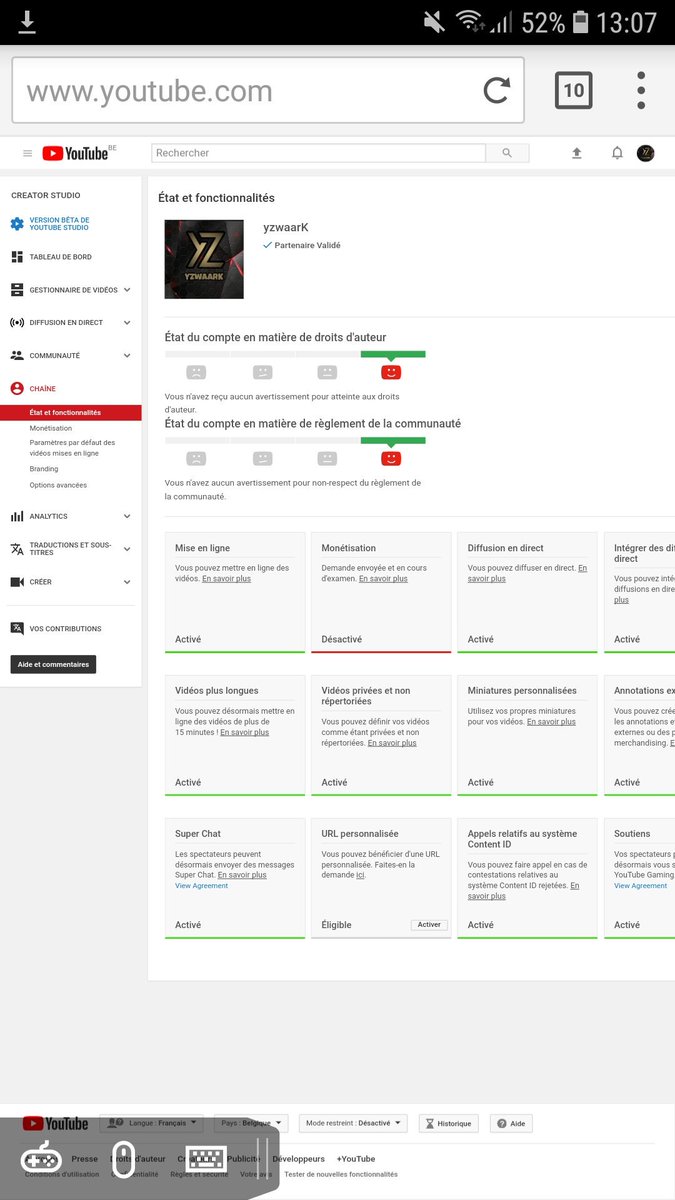
Task: Tap the gamepad overlay icon
Action: click(41, 1159)
